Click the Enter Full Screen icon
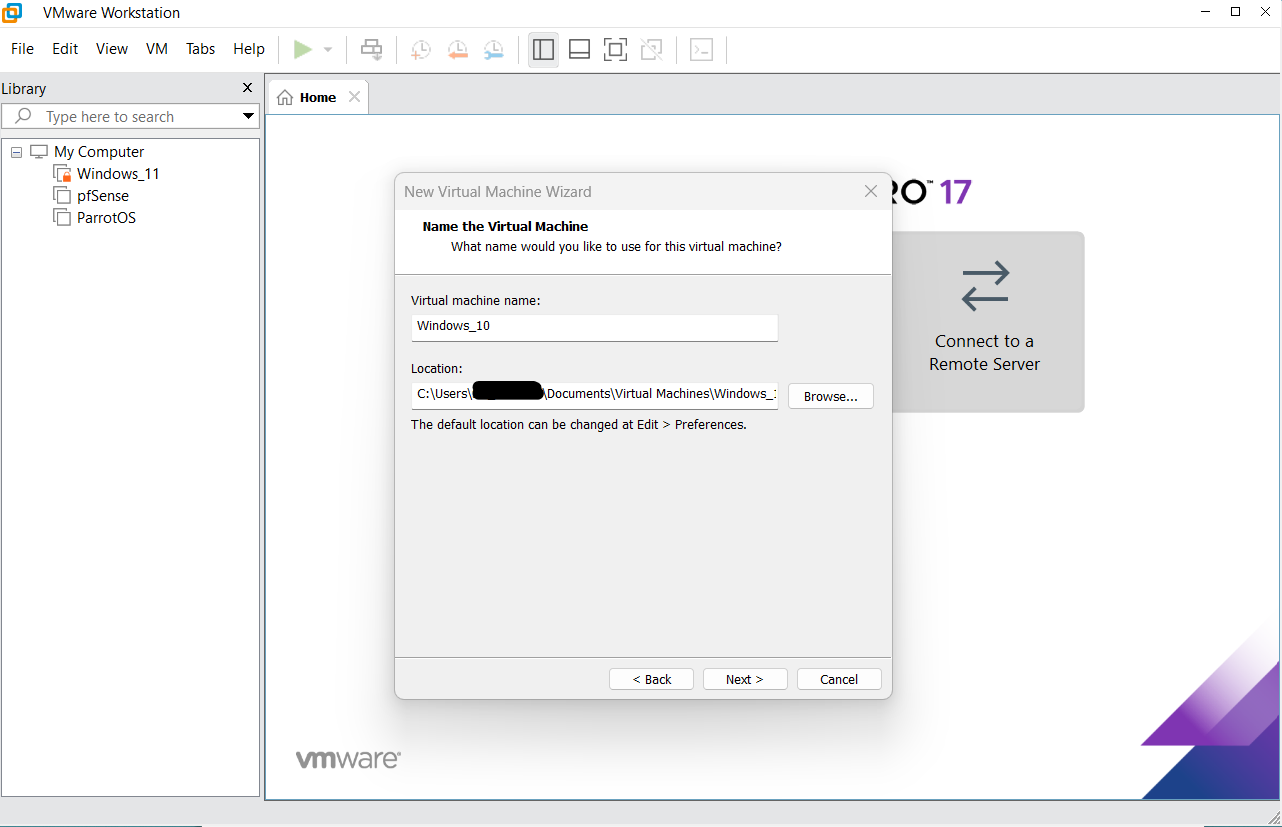Image resolution: width=1282 pixels, height=827 pixels. click(615, 49)
